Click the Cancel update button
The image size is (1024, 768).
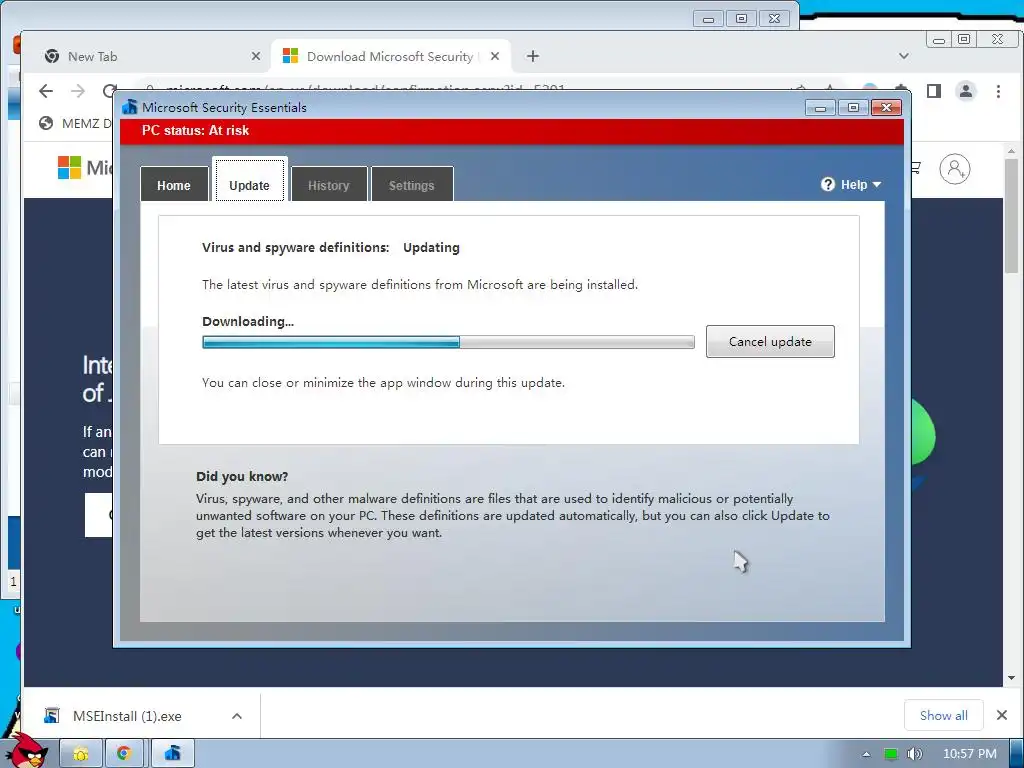click(770, 342)
